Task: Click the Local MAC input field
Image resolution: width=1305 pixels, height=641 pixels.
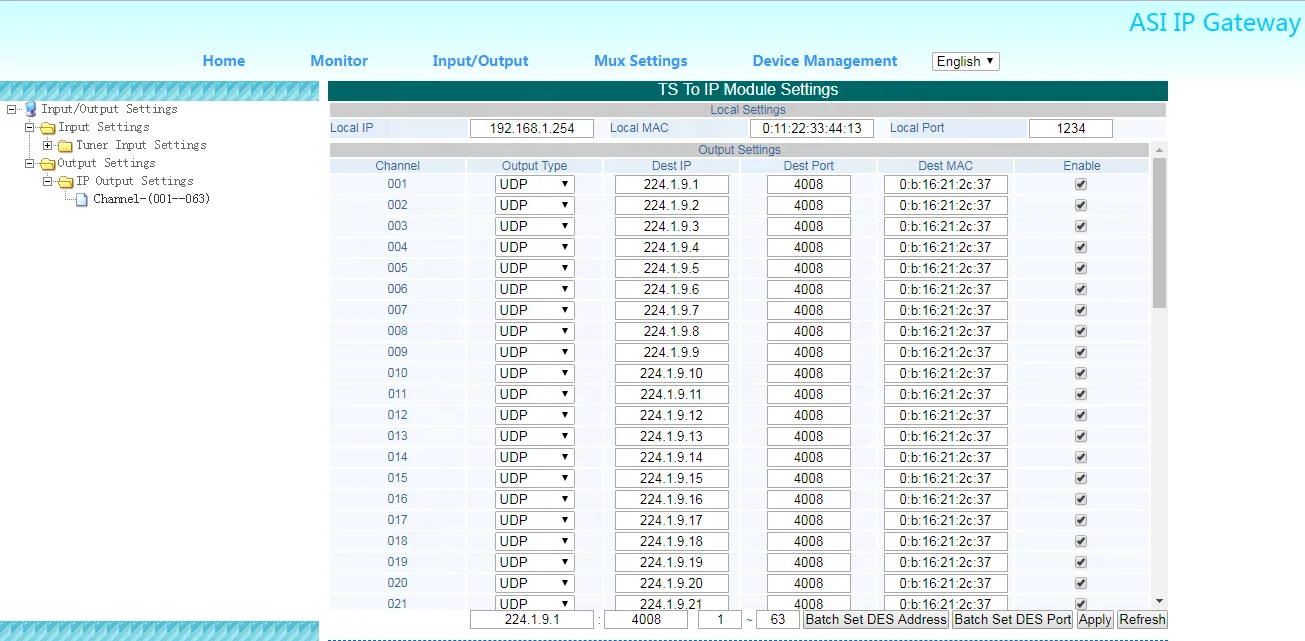Action: click(812, 128)
